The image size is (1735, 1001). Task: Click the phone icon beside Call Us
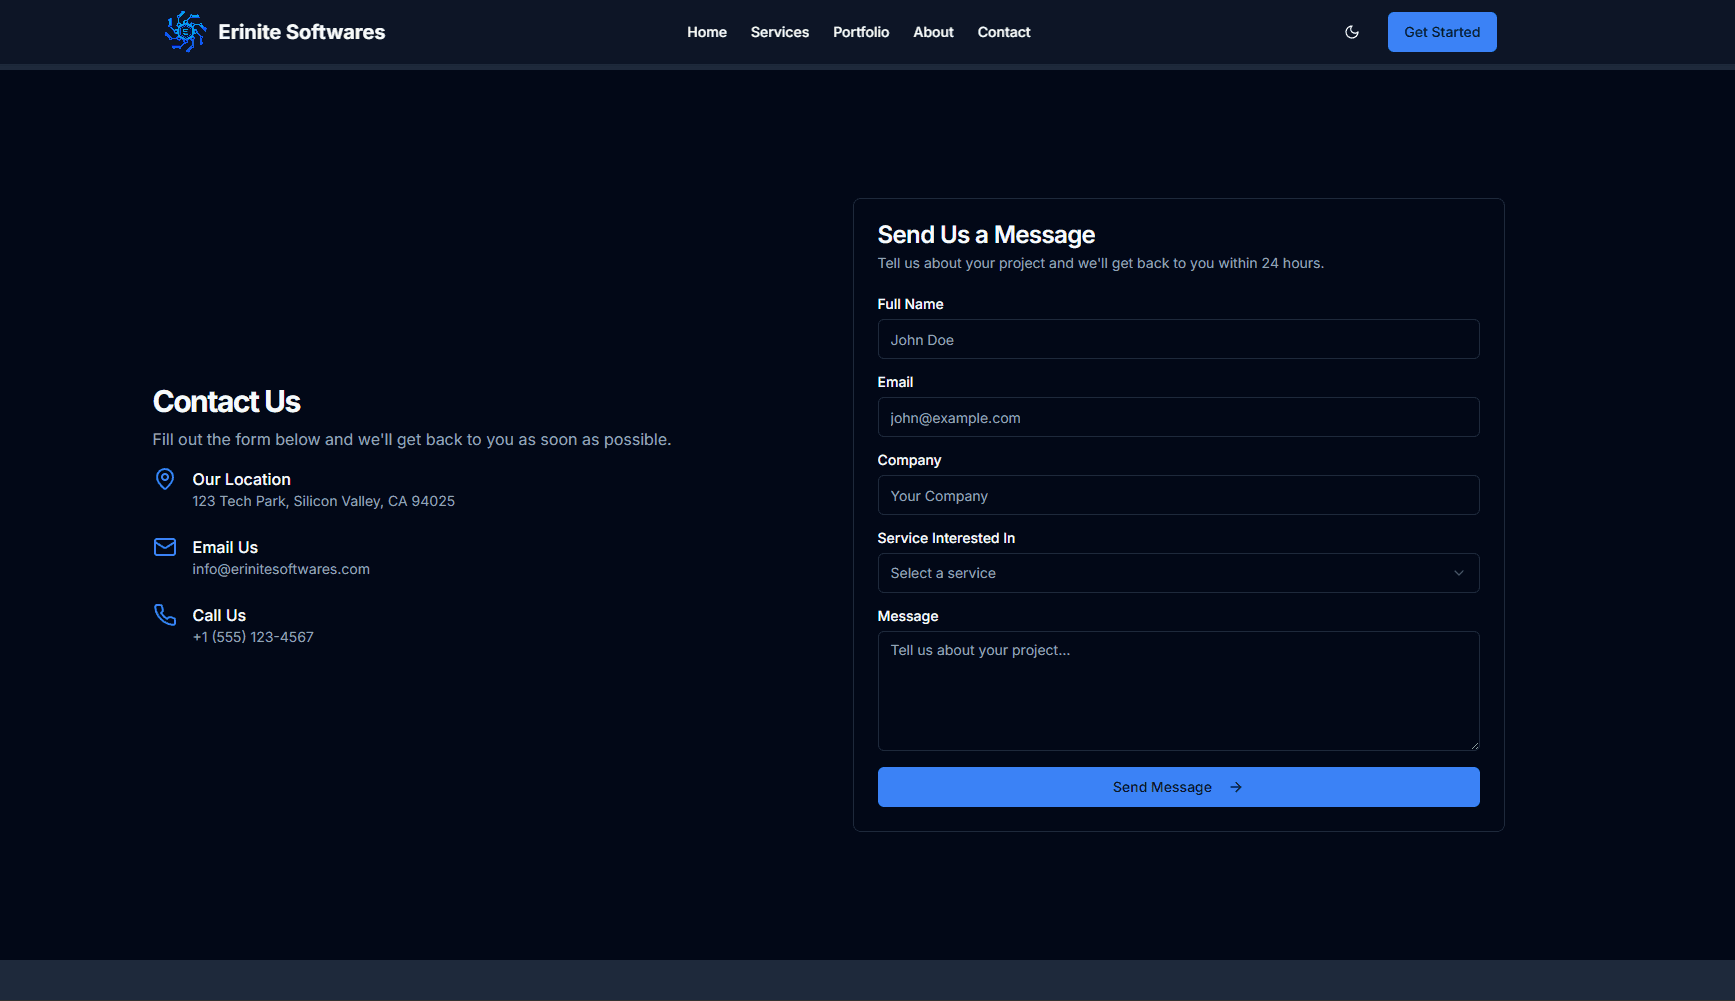click(x=164, y=614)
